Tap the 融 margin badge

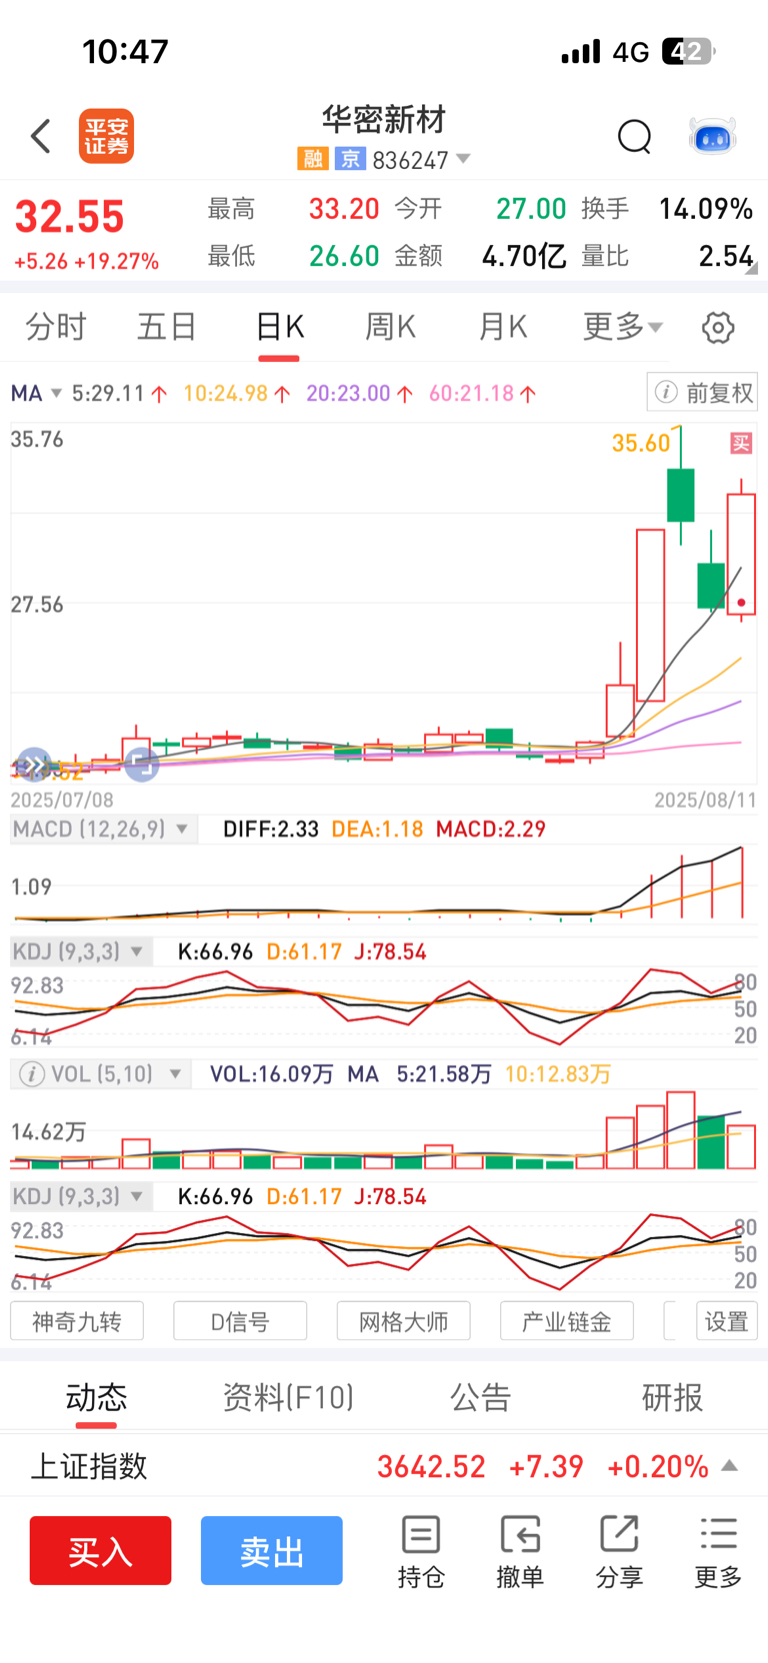(x=313, y=159)
